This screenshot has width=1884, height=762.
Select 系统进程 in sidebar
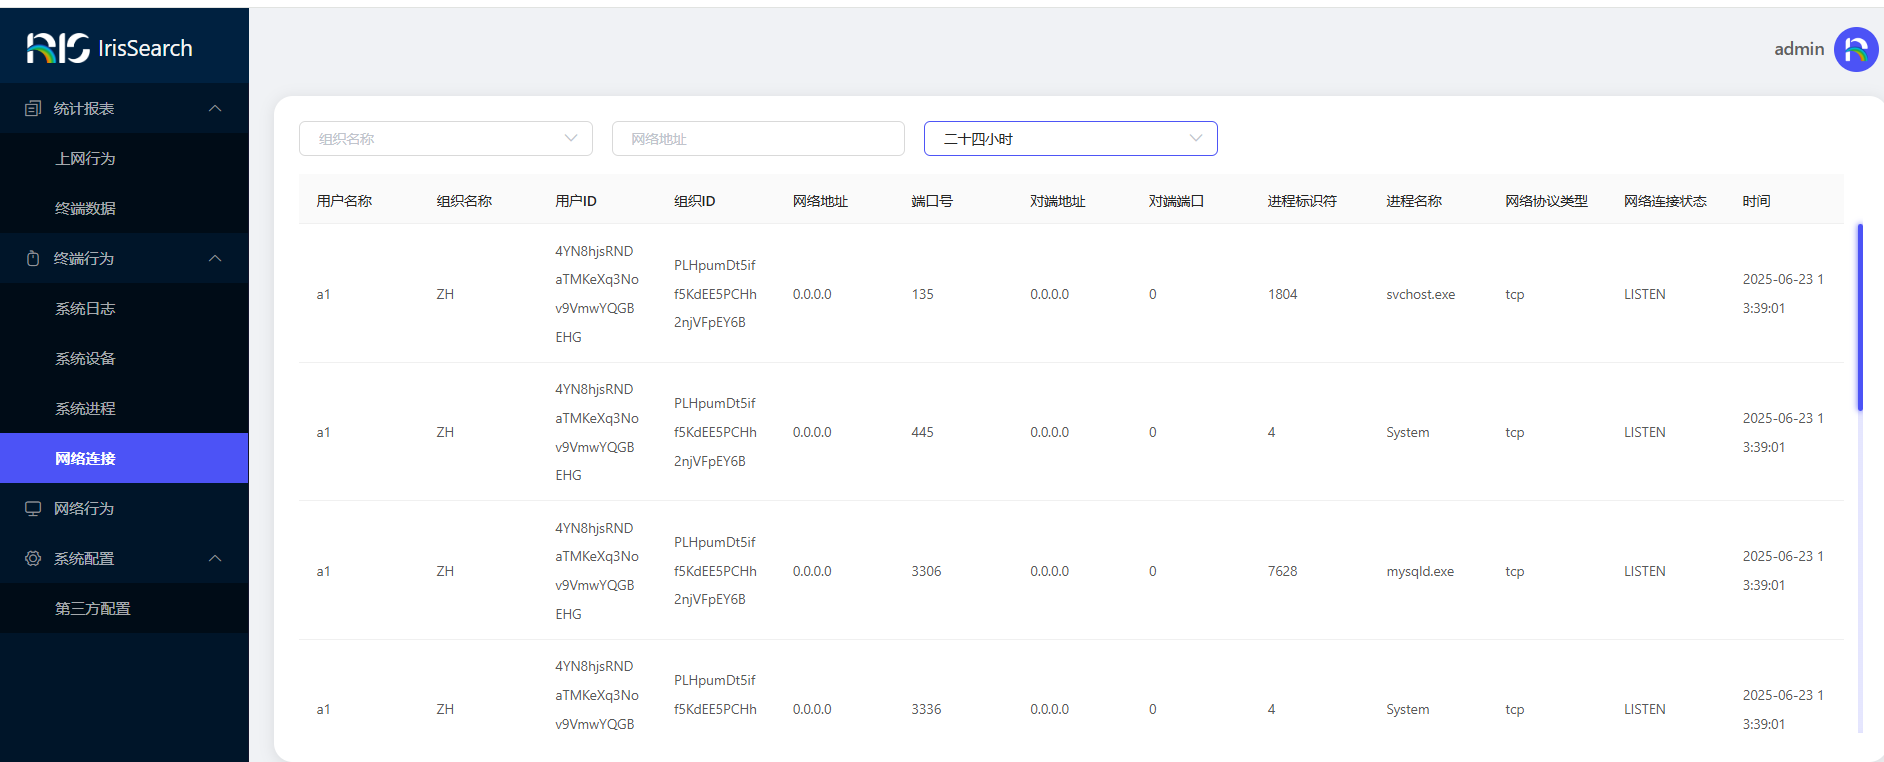[85, 408]
